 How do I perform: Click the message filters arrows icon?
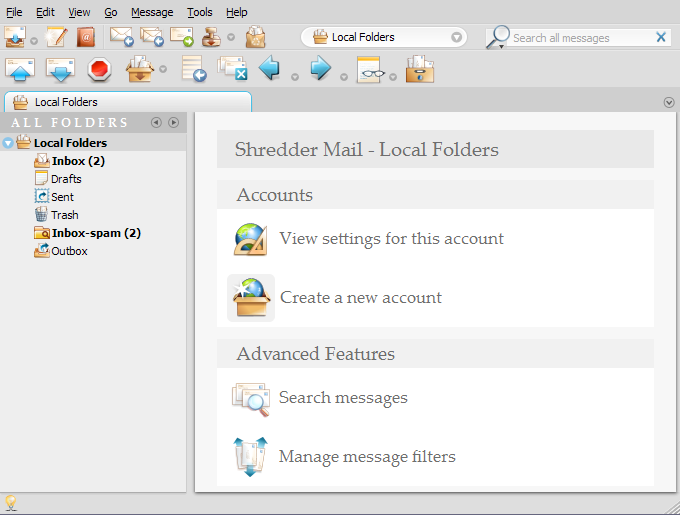tap(250, 457)
